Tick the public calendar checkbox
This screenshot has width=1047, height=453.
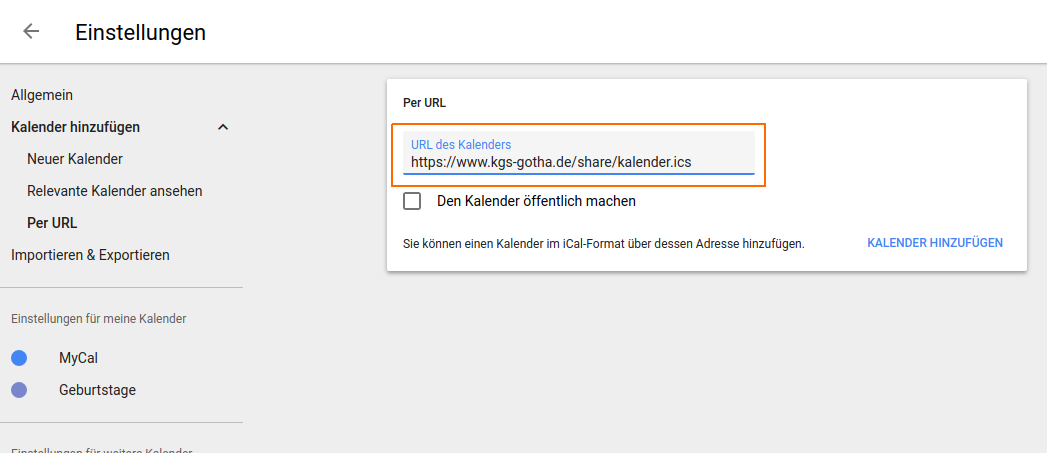412,201
